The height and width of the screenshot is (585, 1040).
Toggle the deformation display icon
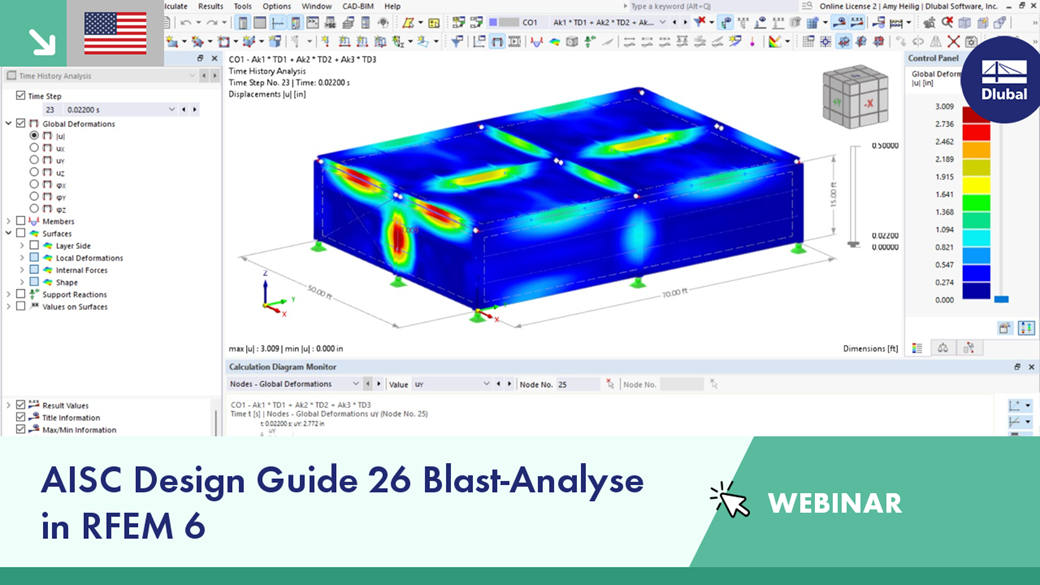(497, 42)
